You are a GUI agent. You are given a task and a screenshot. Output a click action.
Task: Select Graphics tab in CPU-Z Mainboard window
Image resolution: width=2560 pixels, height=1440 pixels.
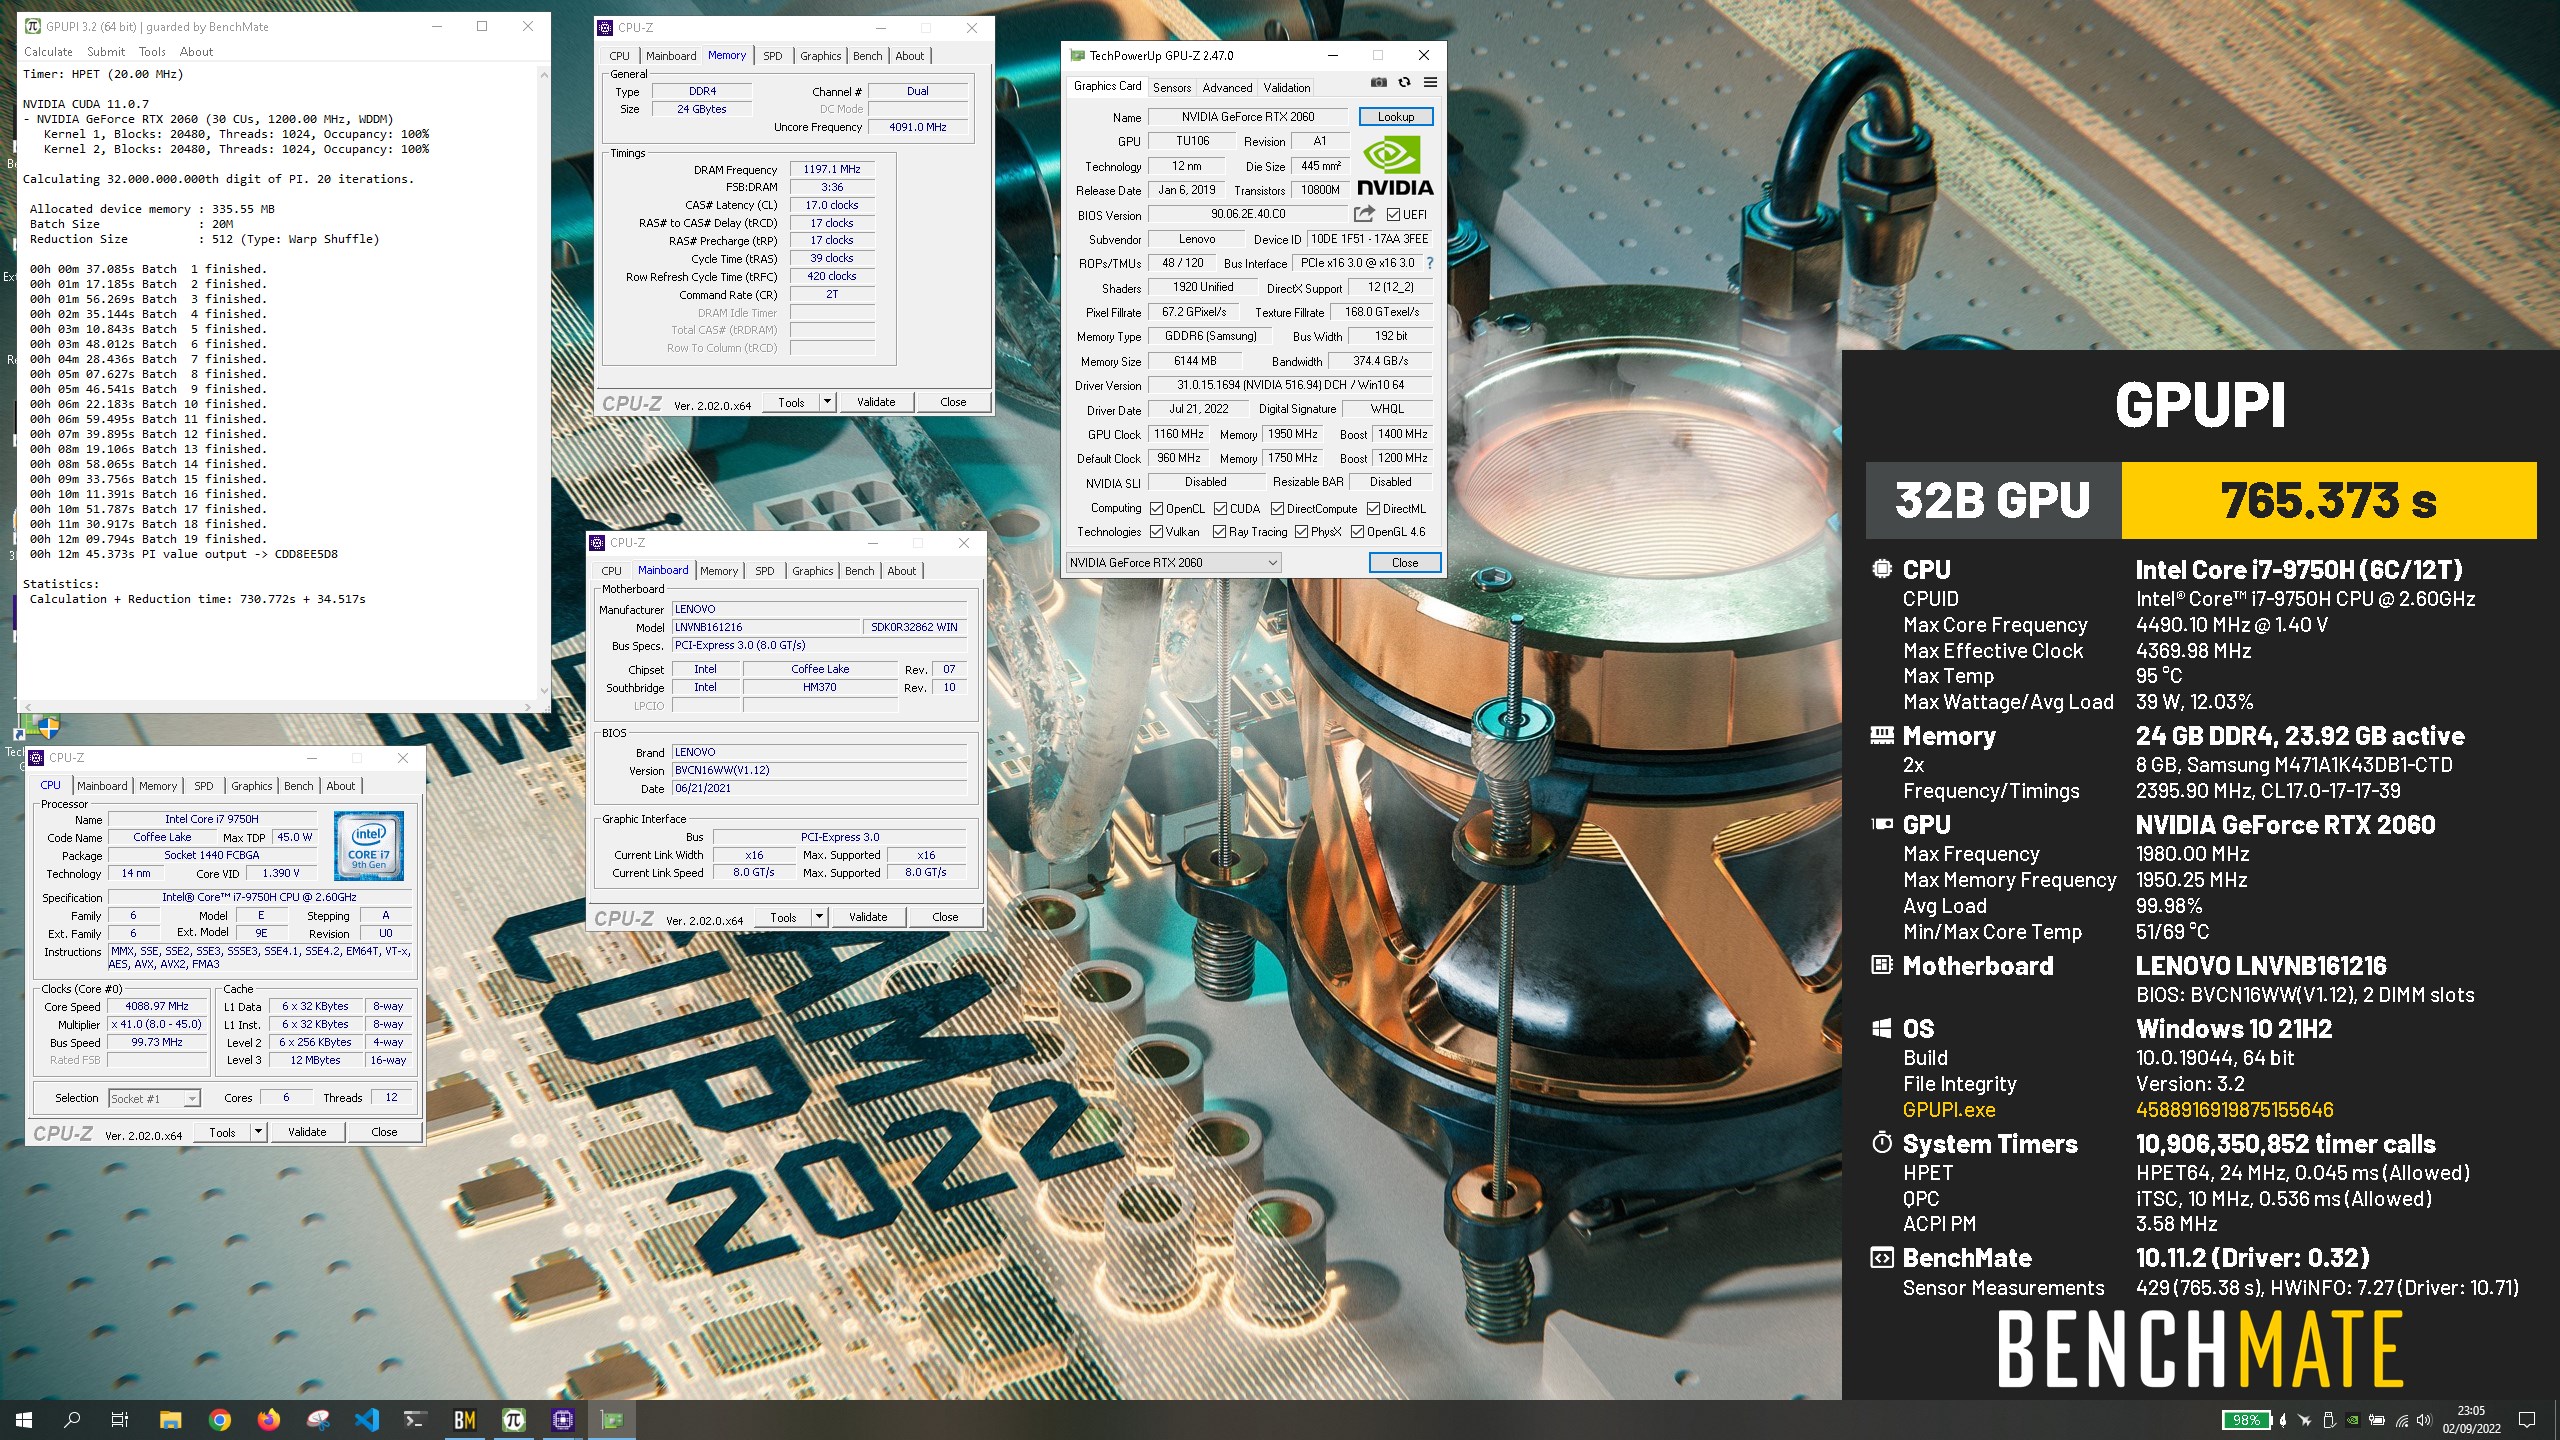point(812,571)
